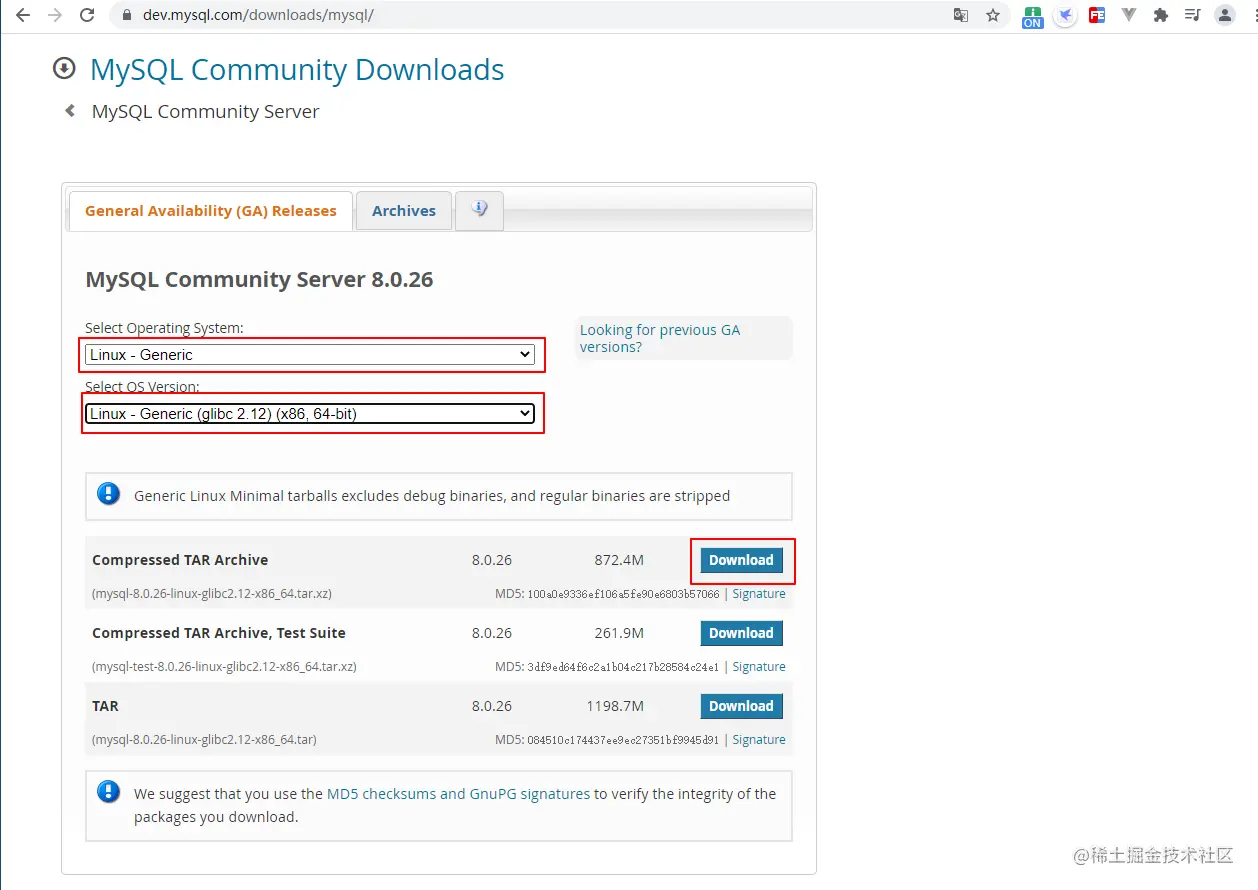Open the media control playlist icon
This screenshot has height=890, width=1258.
pyautogui.click(x=1192, y=15)
